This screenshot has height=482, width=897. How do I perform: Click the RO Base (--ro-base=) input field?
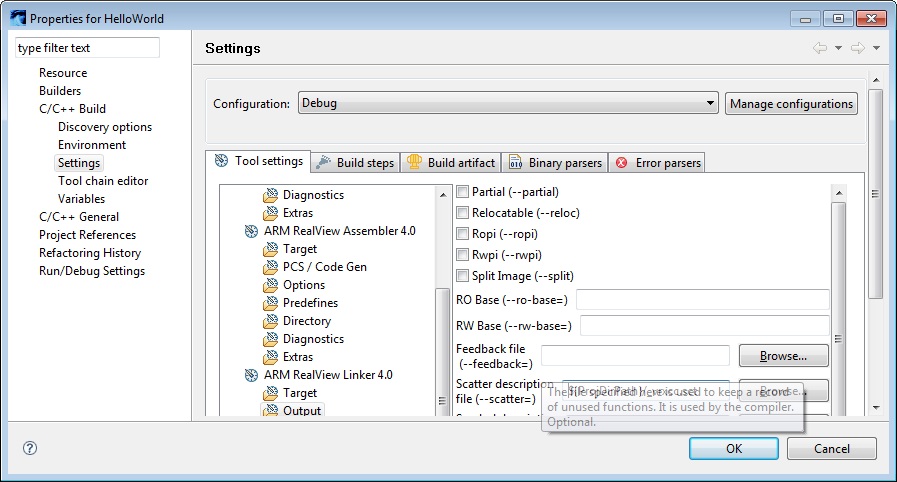702,300
